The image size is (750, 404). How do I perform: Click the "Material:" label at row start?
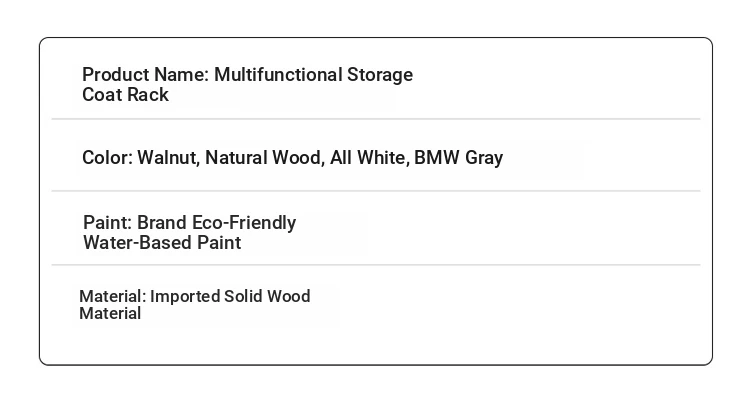click(113, 296)
